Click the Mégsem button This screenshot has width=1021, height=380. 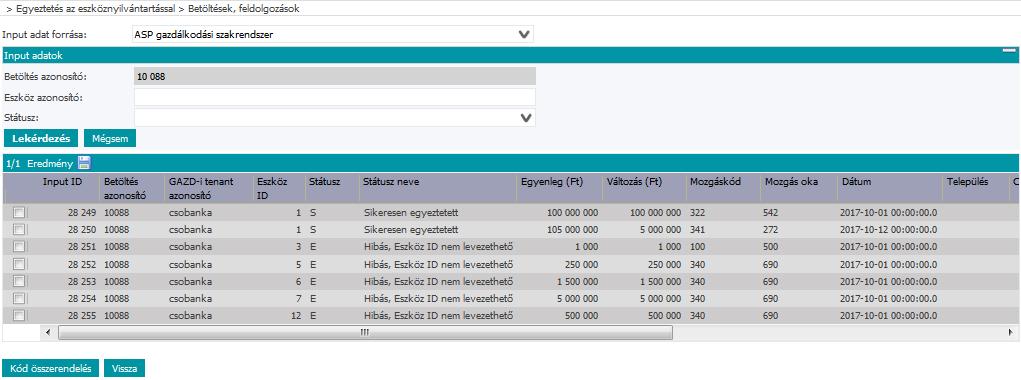pyautogui.click(x=110, y=138)
